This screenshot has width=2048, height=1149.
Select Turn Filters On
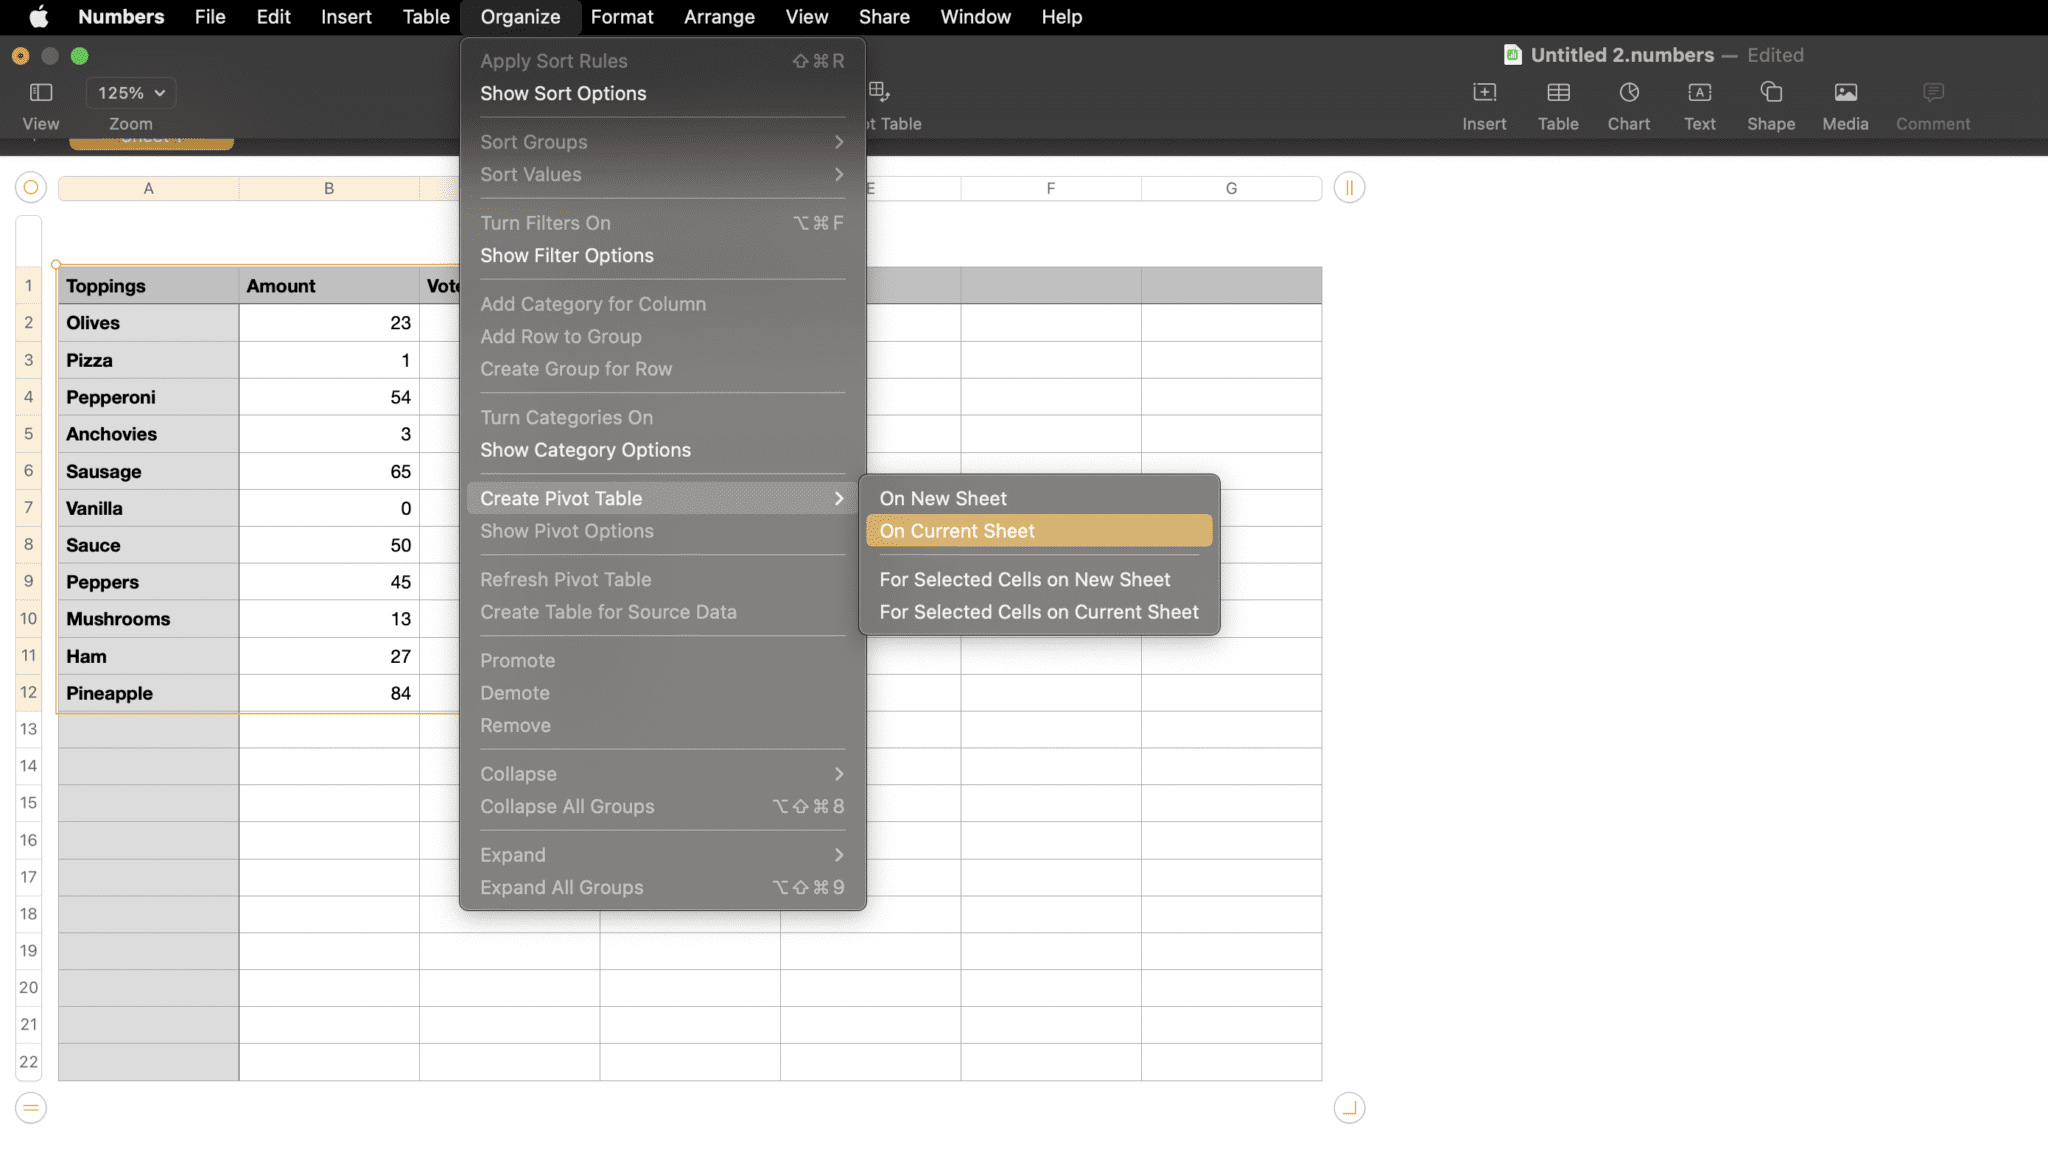click(545, 222)
